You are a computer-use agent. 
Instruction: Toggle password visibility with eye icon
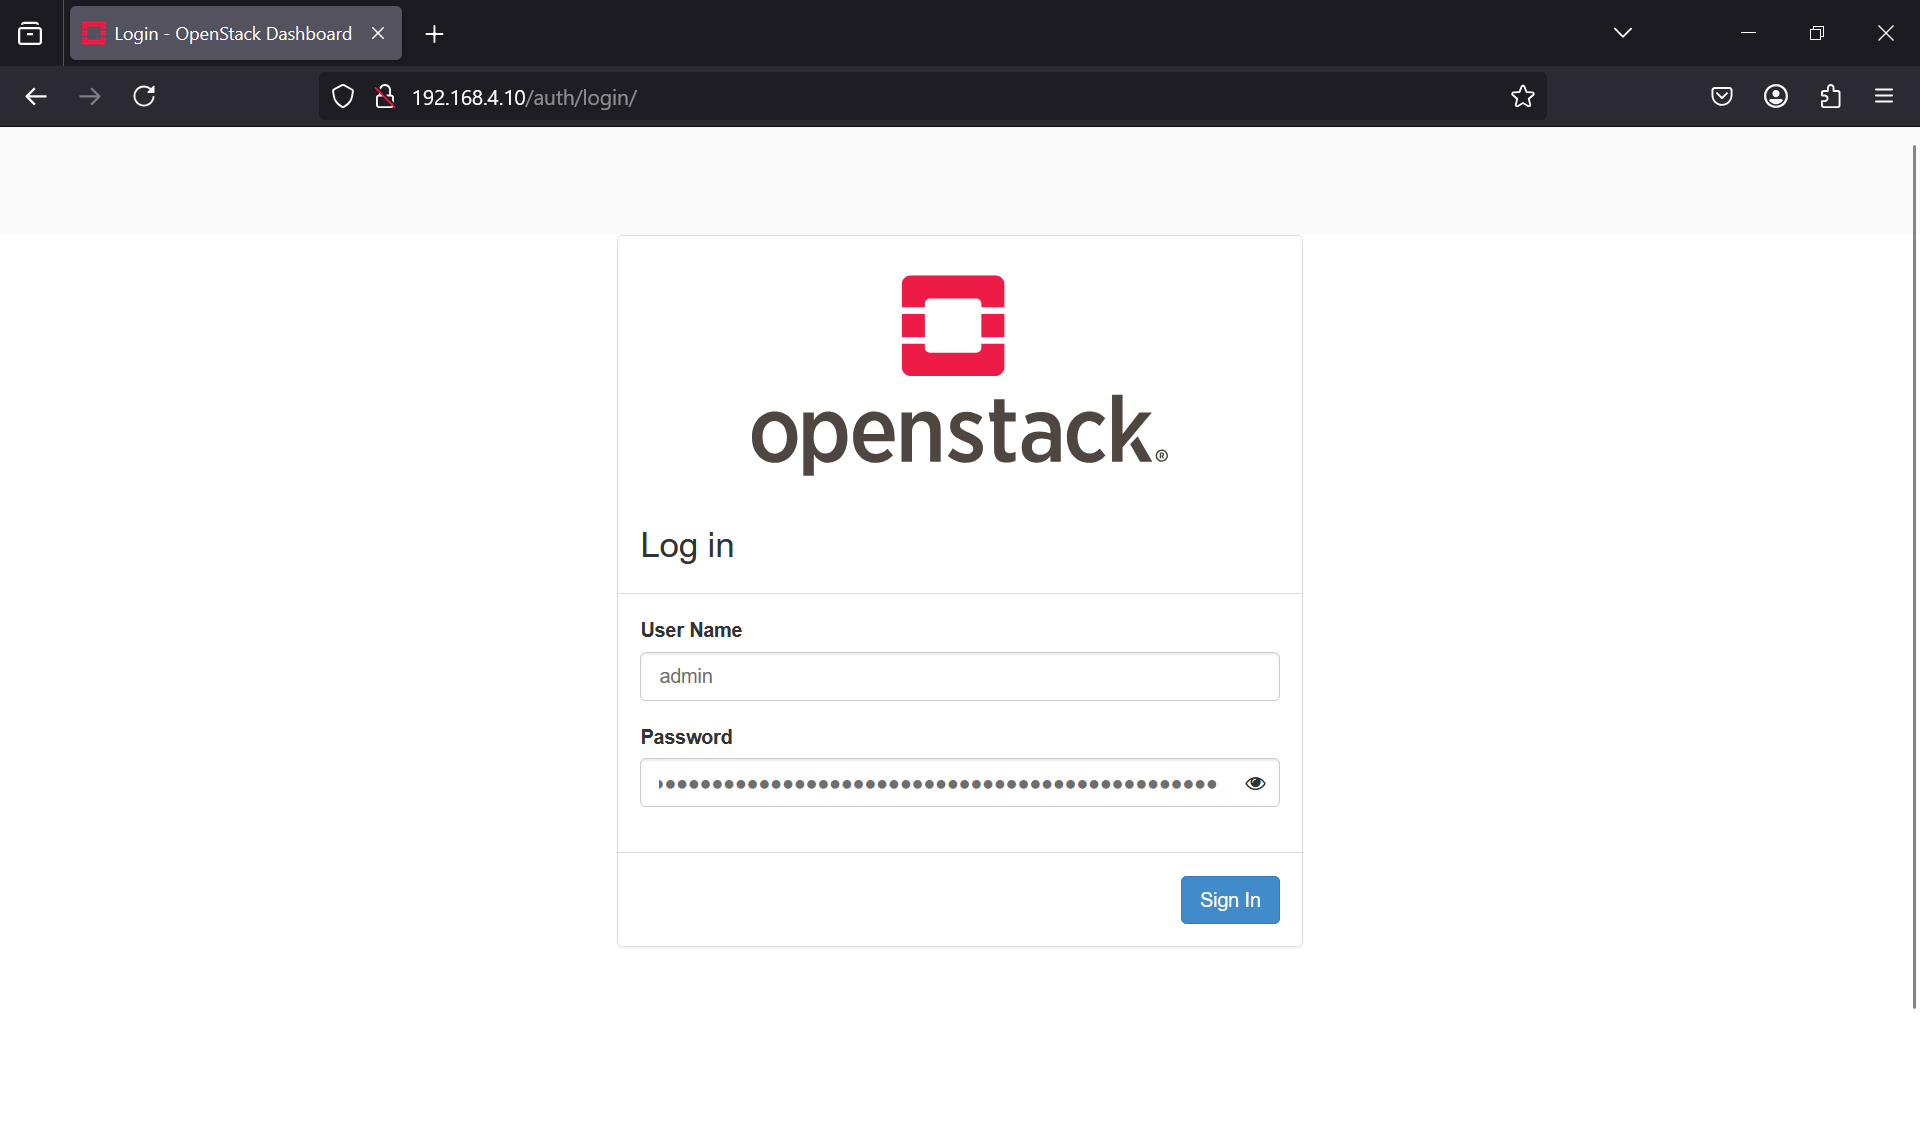pyautogui.click(x=1255, y=783)
